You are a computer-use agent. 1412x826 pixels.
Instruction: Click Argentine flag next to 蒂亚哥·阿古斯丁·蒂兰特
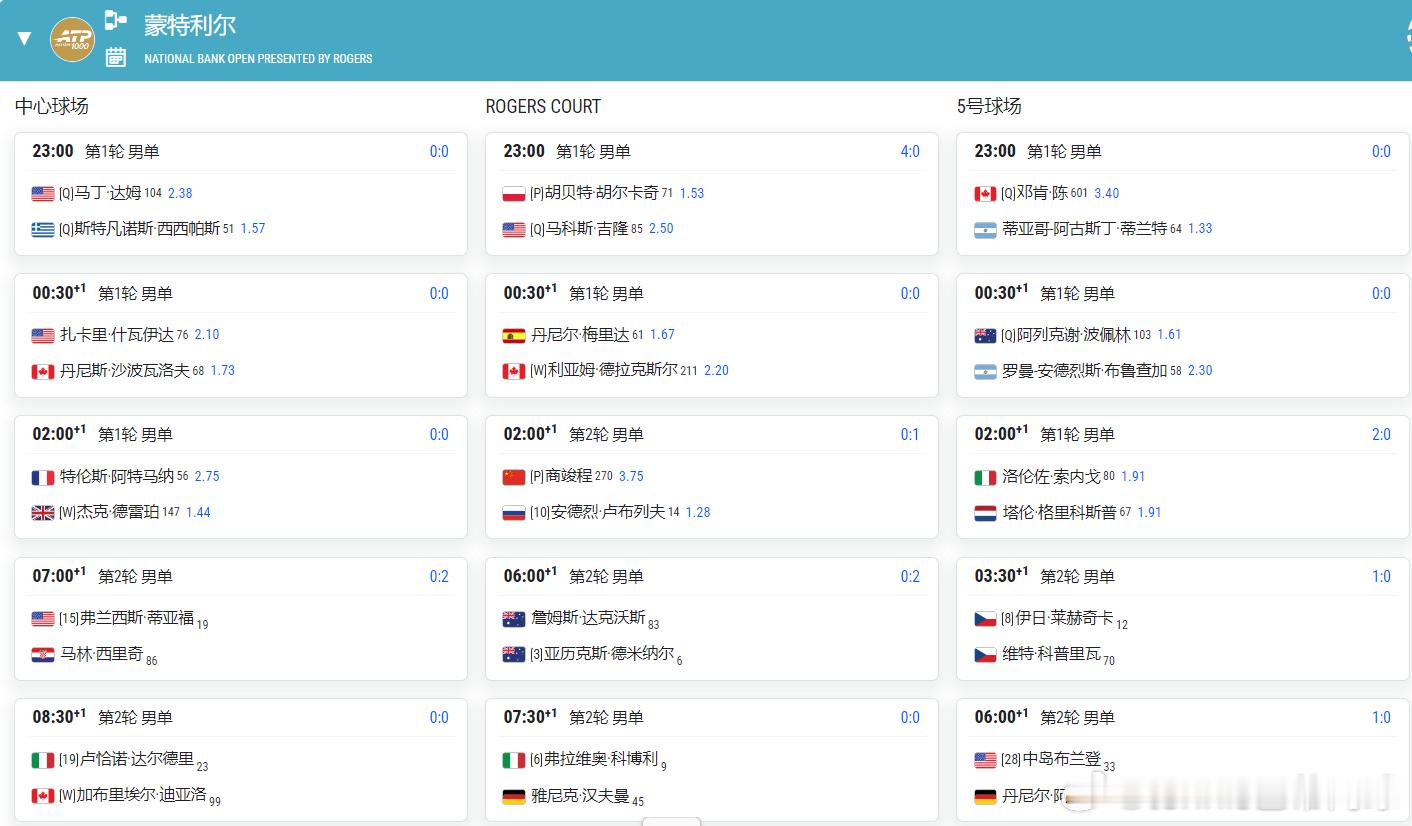pos(986,230)
